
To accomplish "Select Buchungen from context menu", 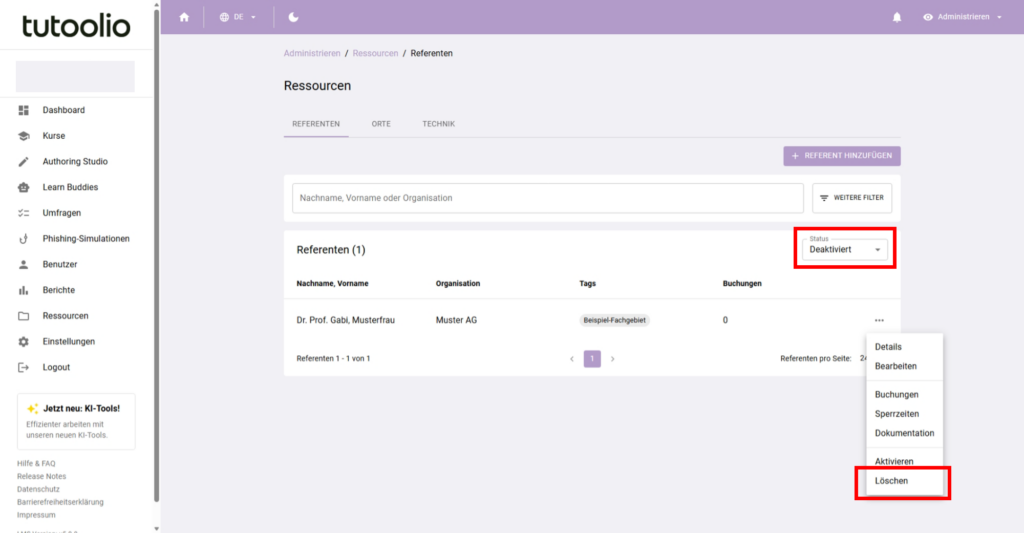I will pos(904,395).
